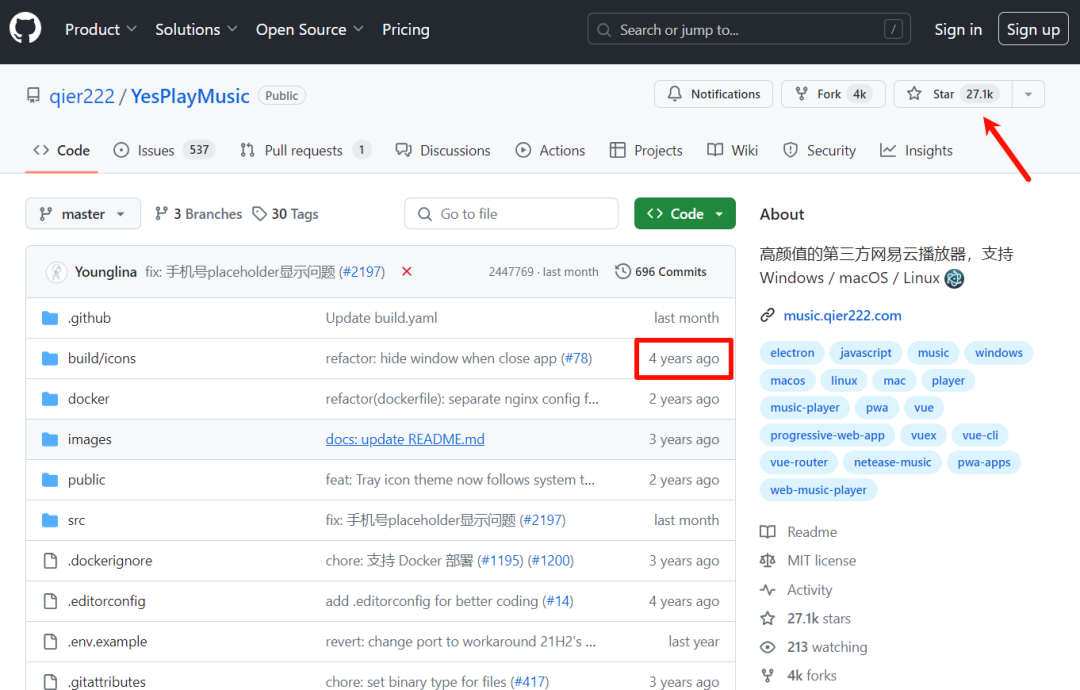Click the Sign in link
Viewport: 1080px width, 690px height.
958,30
